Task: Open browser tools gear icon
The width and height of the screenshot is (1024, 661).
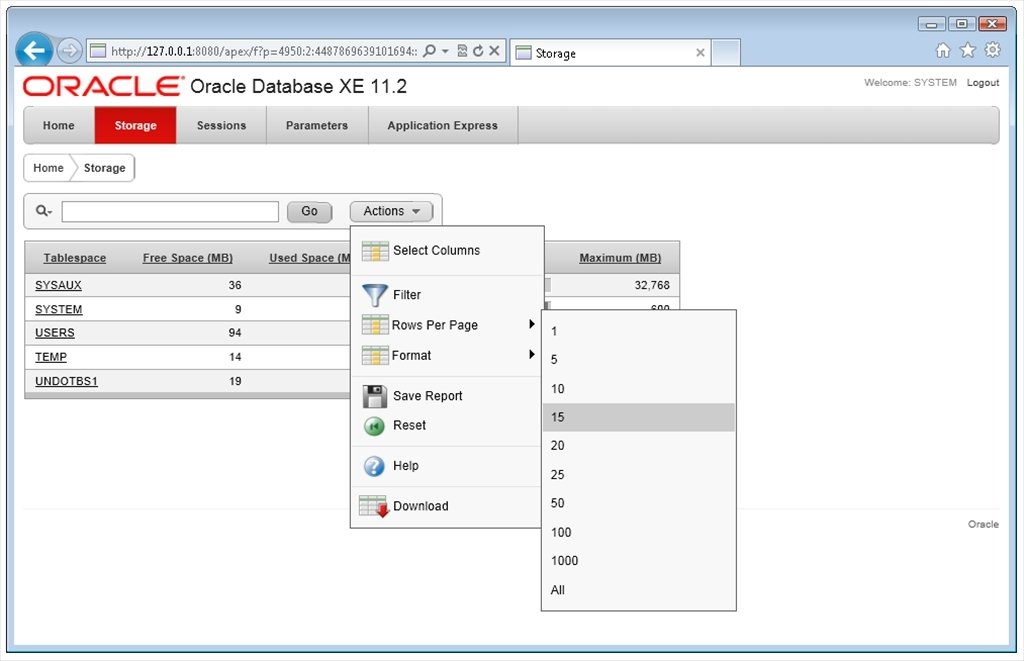Action: (992, 50)
